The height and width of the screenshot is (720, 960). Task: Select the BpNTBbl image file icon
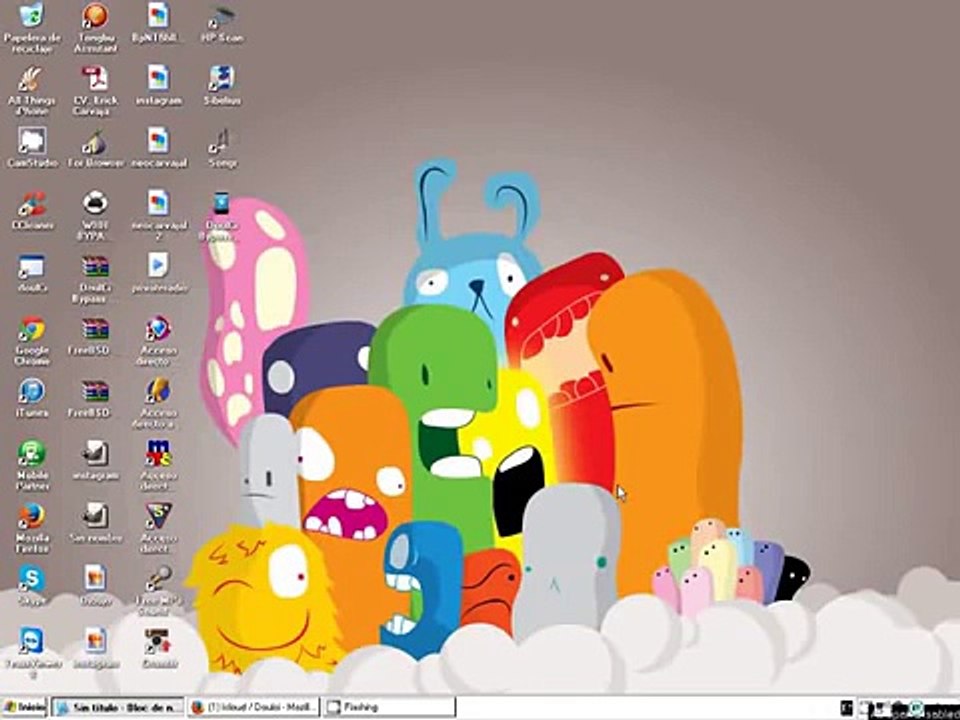tap(159, 22)
